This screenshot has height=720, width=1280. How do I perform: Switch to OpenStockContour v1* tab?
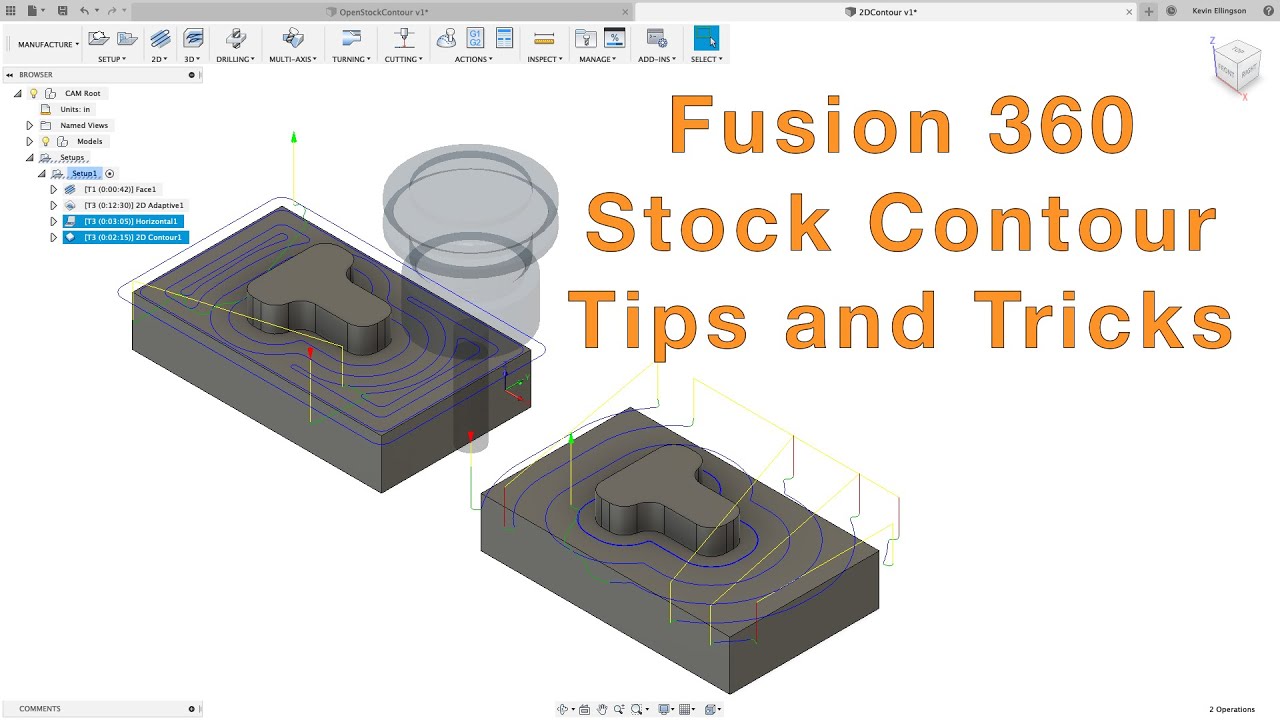[x=384, y=12]
